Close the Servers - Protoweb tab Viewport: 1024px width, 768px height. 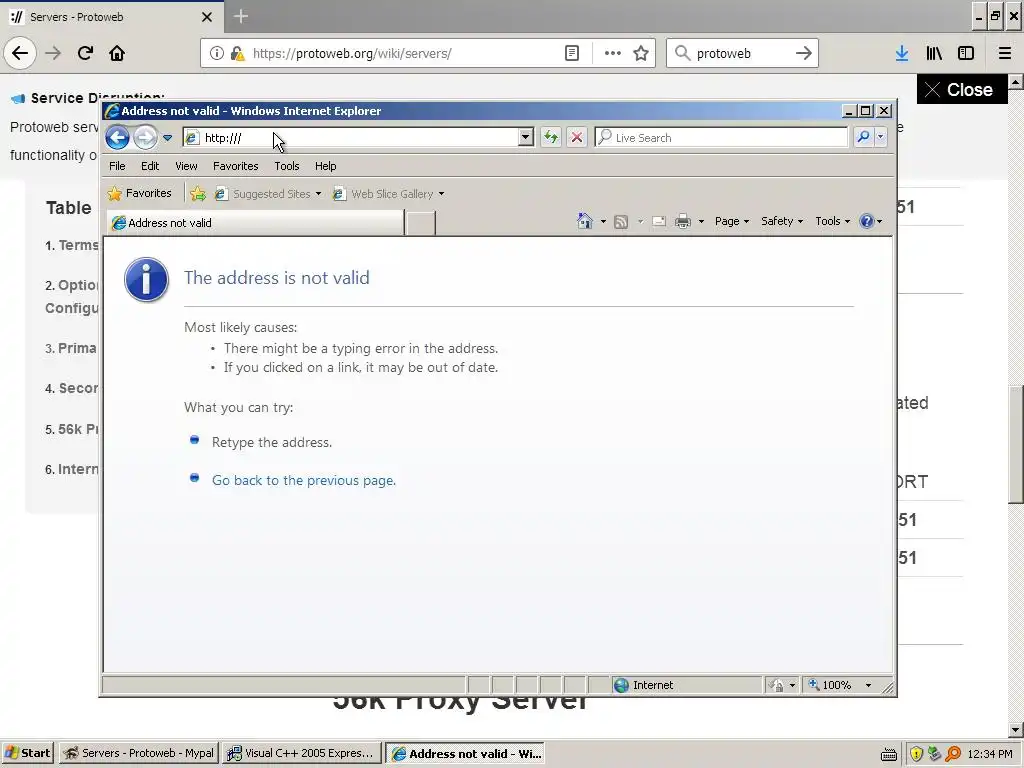coord(206,17)
